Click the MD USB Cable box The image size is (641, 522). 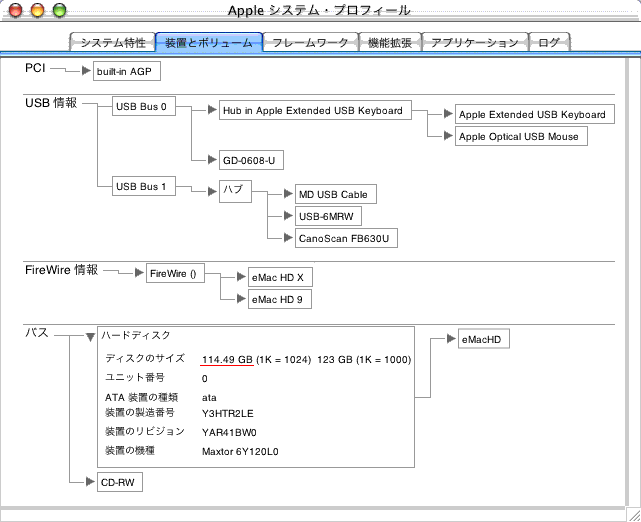[336, 194]
